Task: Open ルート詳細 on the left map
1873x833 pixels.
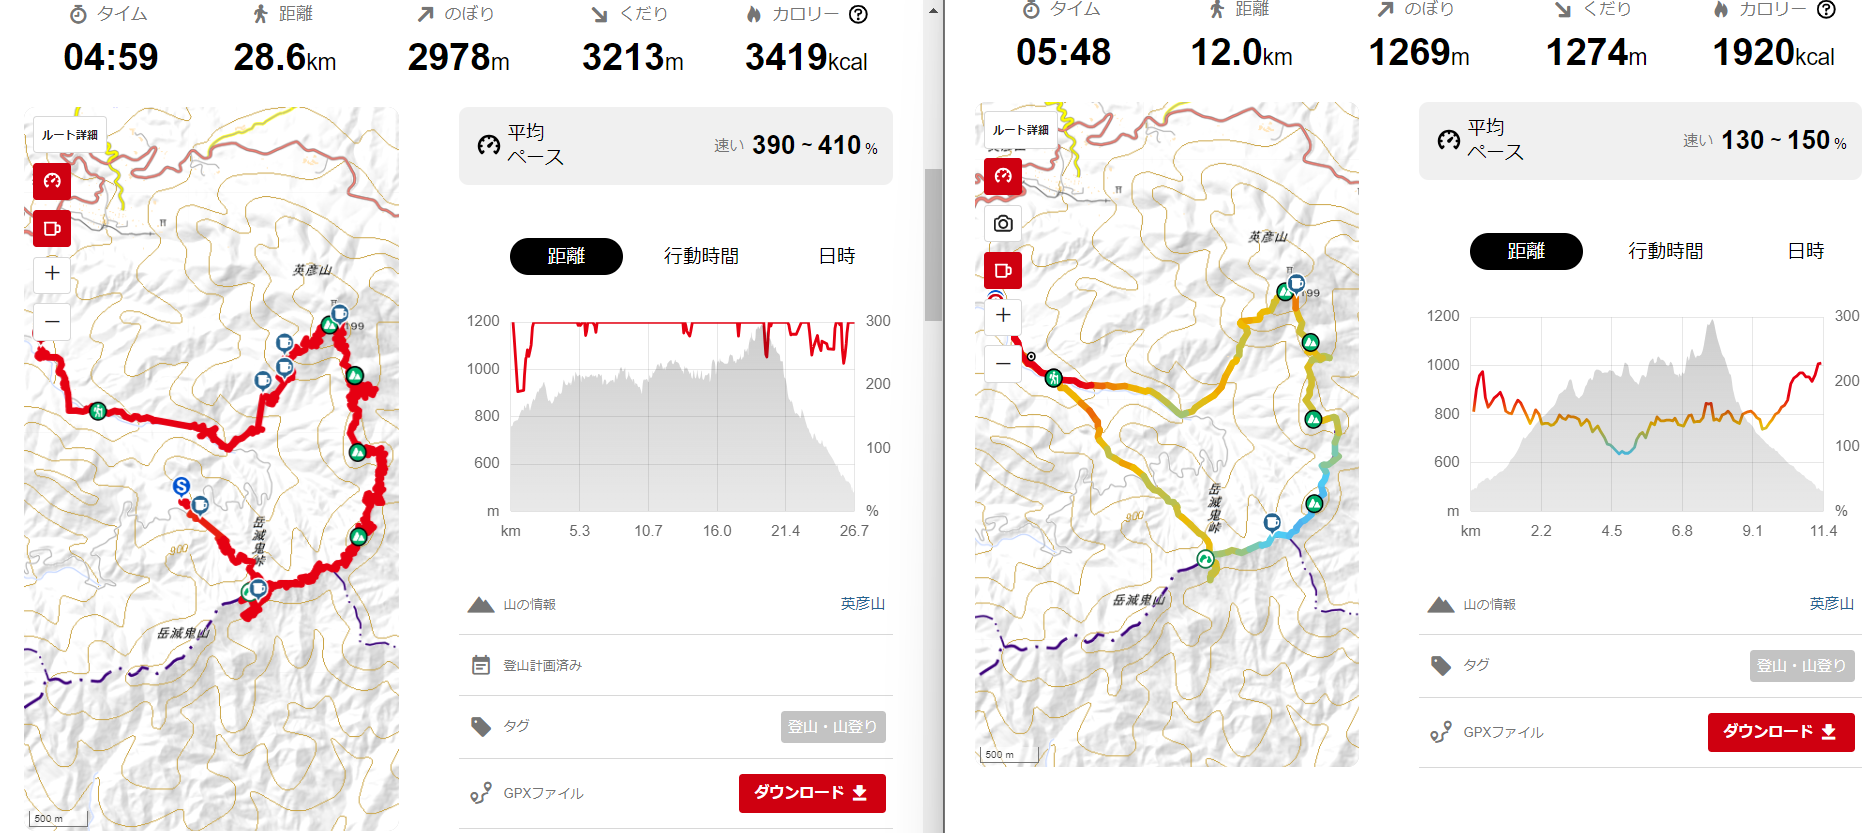Action: pyautogui.click(x=70, y=135)
